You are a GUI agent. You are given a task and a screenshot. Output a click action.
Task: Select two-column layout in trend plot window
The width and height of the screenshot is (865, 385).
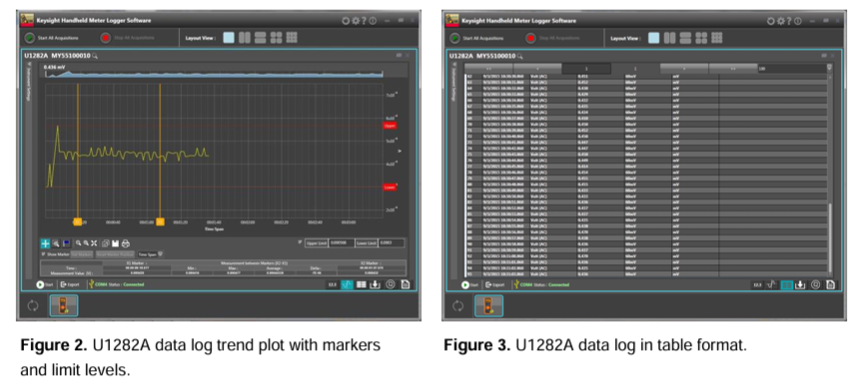click(244, 38)
